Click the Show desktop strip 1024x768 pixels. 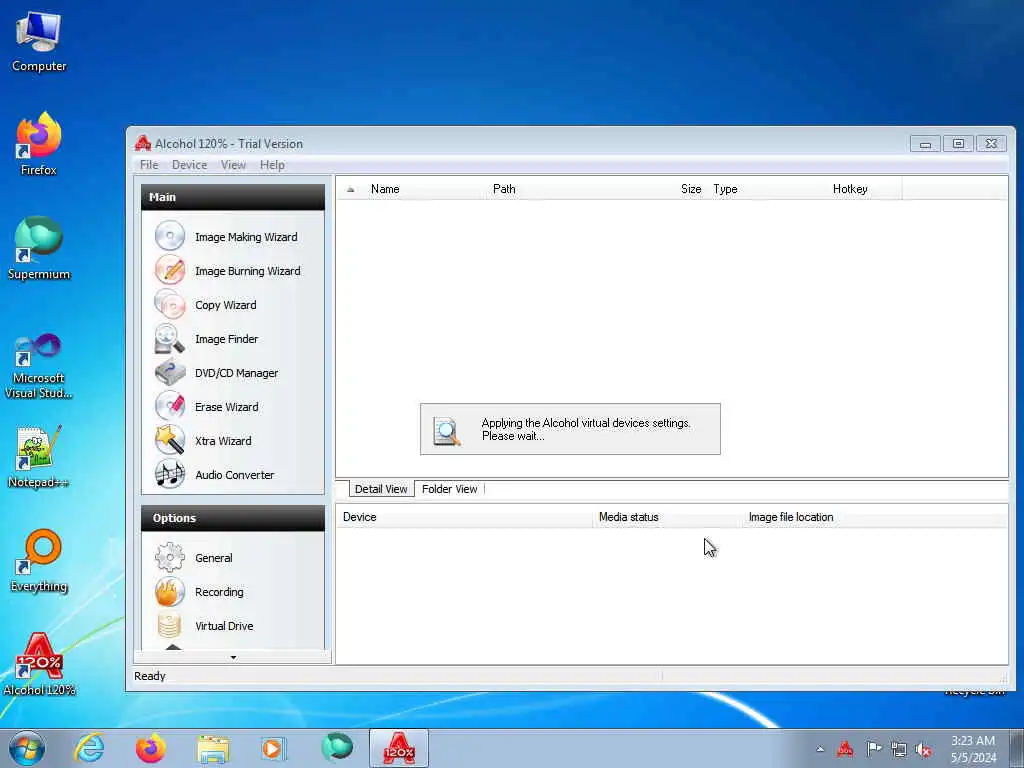tap(1017, 748)
